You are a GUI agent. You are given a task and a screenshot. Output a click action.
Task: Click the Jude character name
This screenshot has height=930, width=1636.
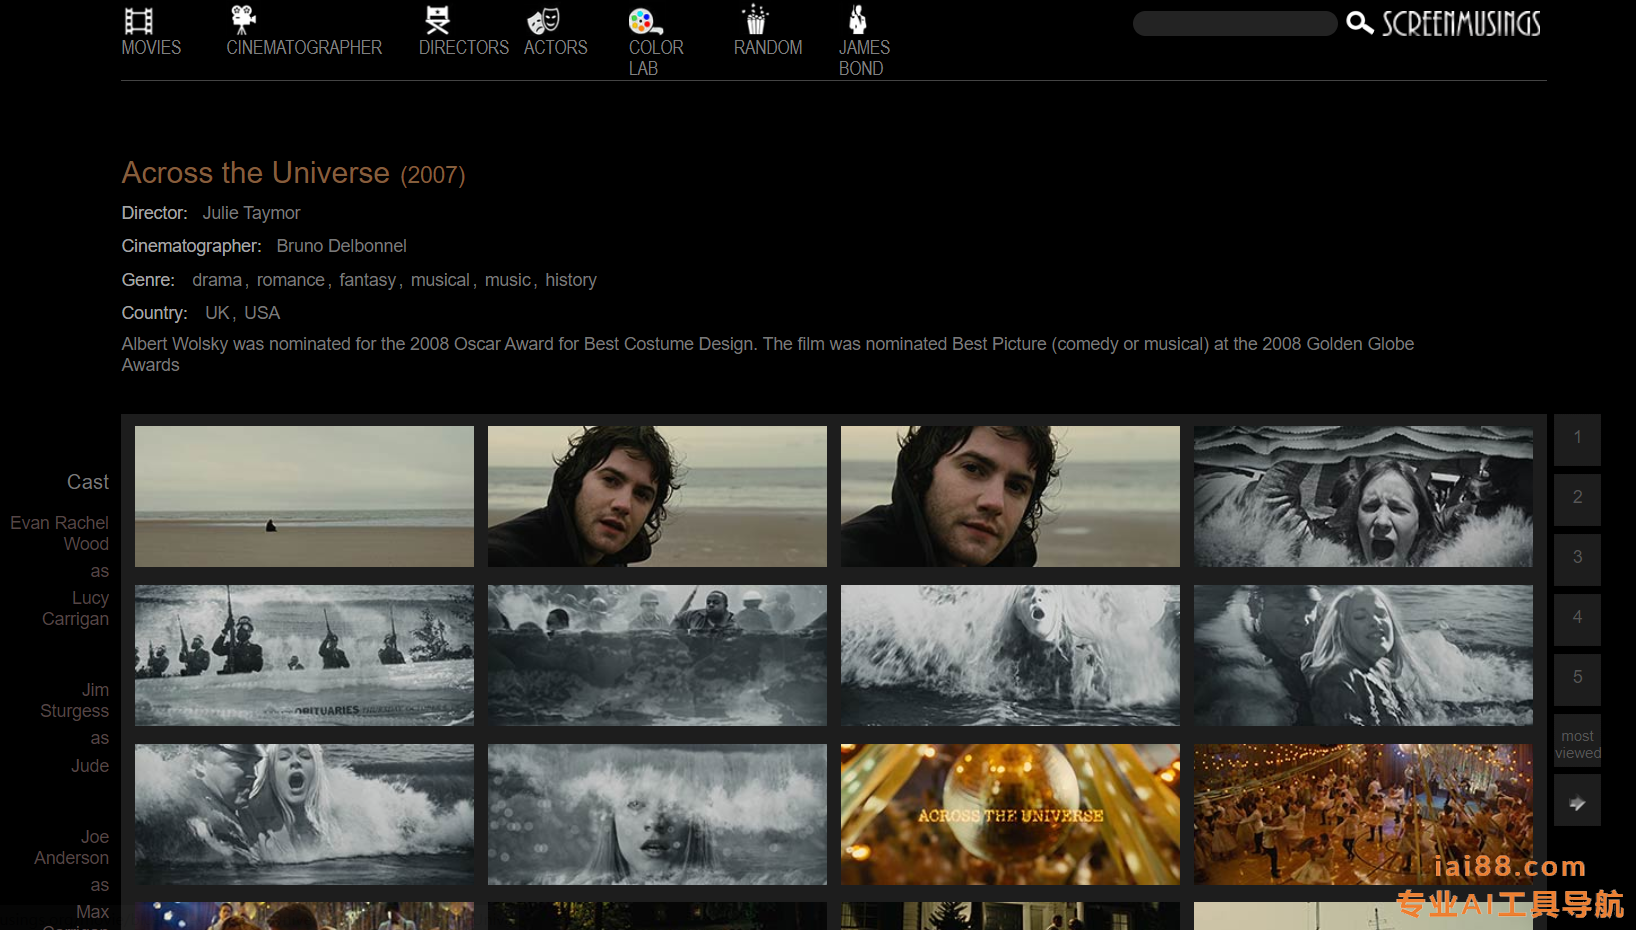pos(90,766)
